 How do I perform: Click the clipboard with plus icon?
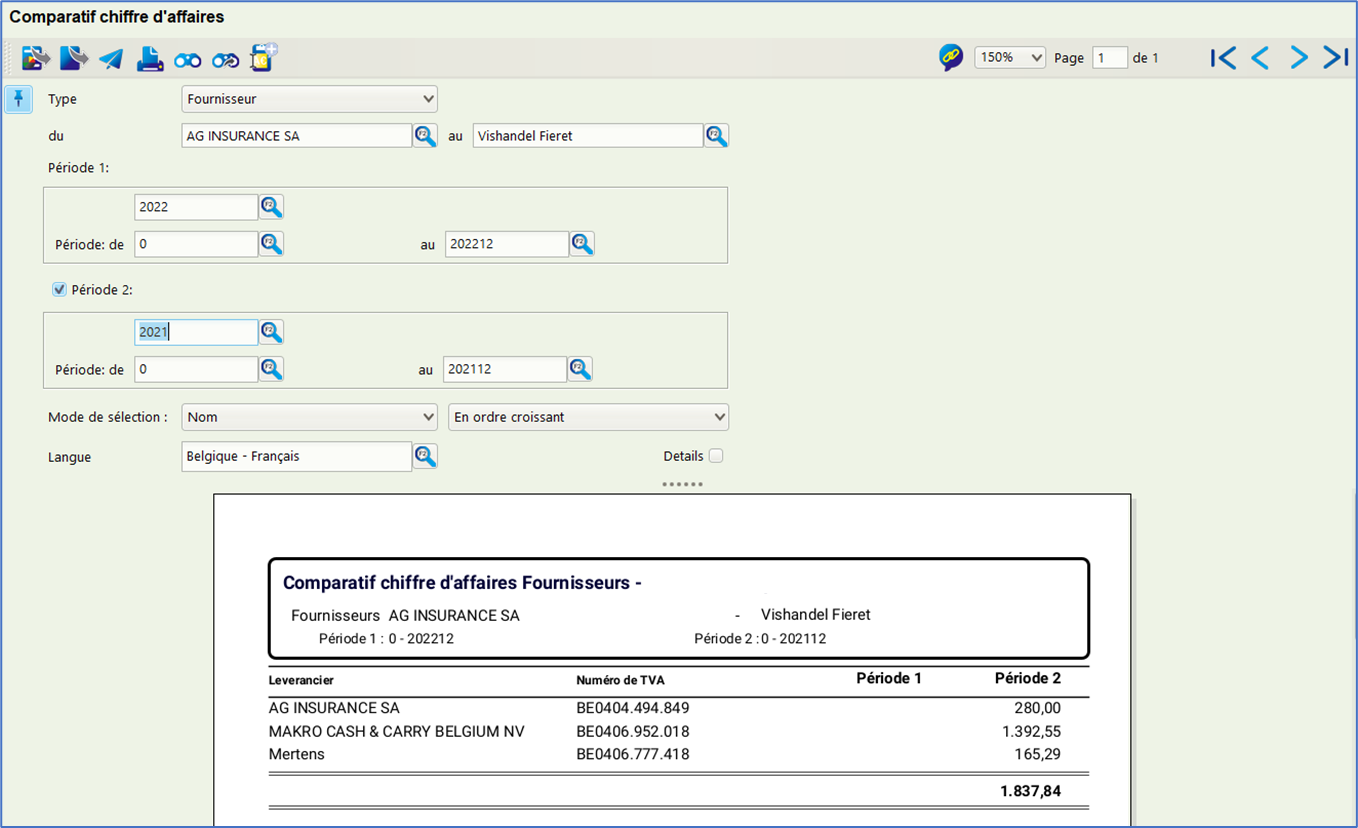pyautogui.click(x=263, y=57)
